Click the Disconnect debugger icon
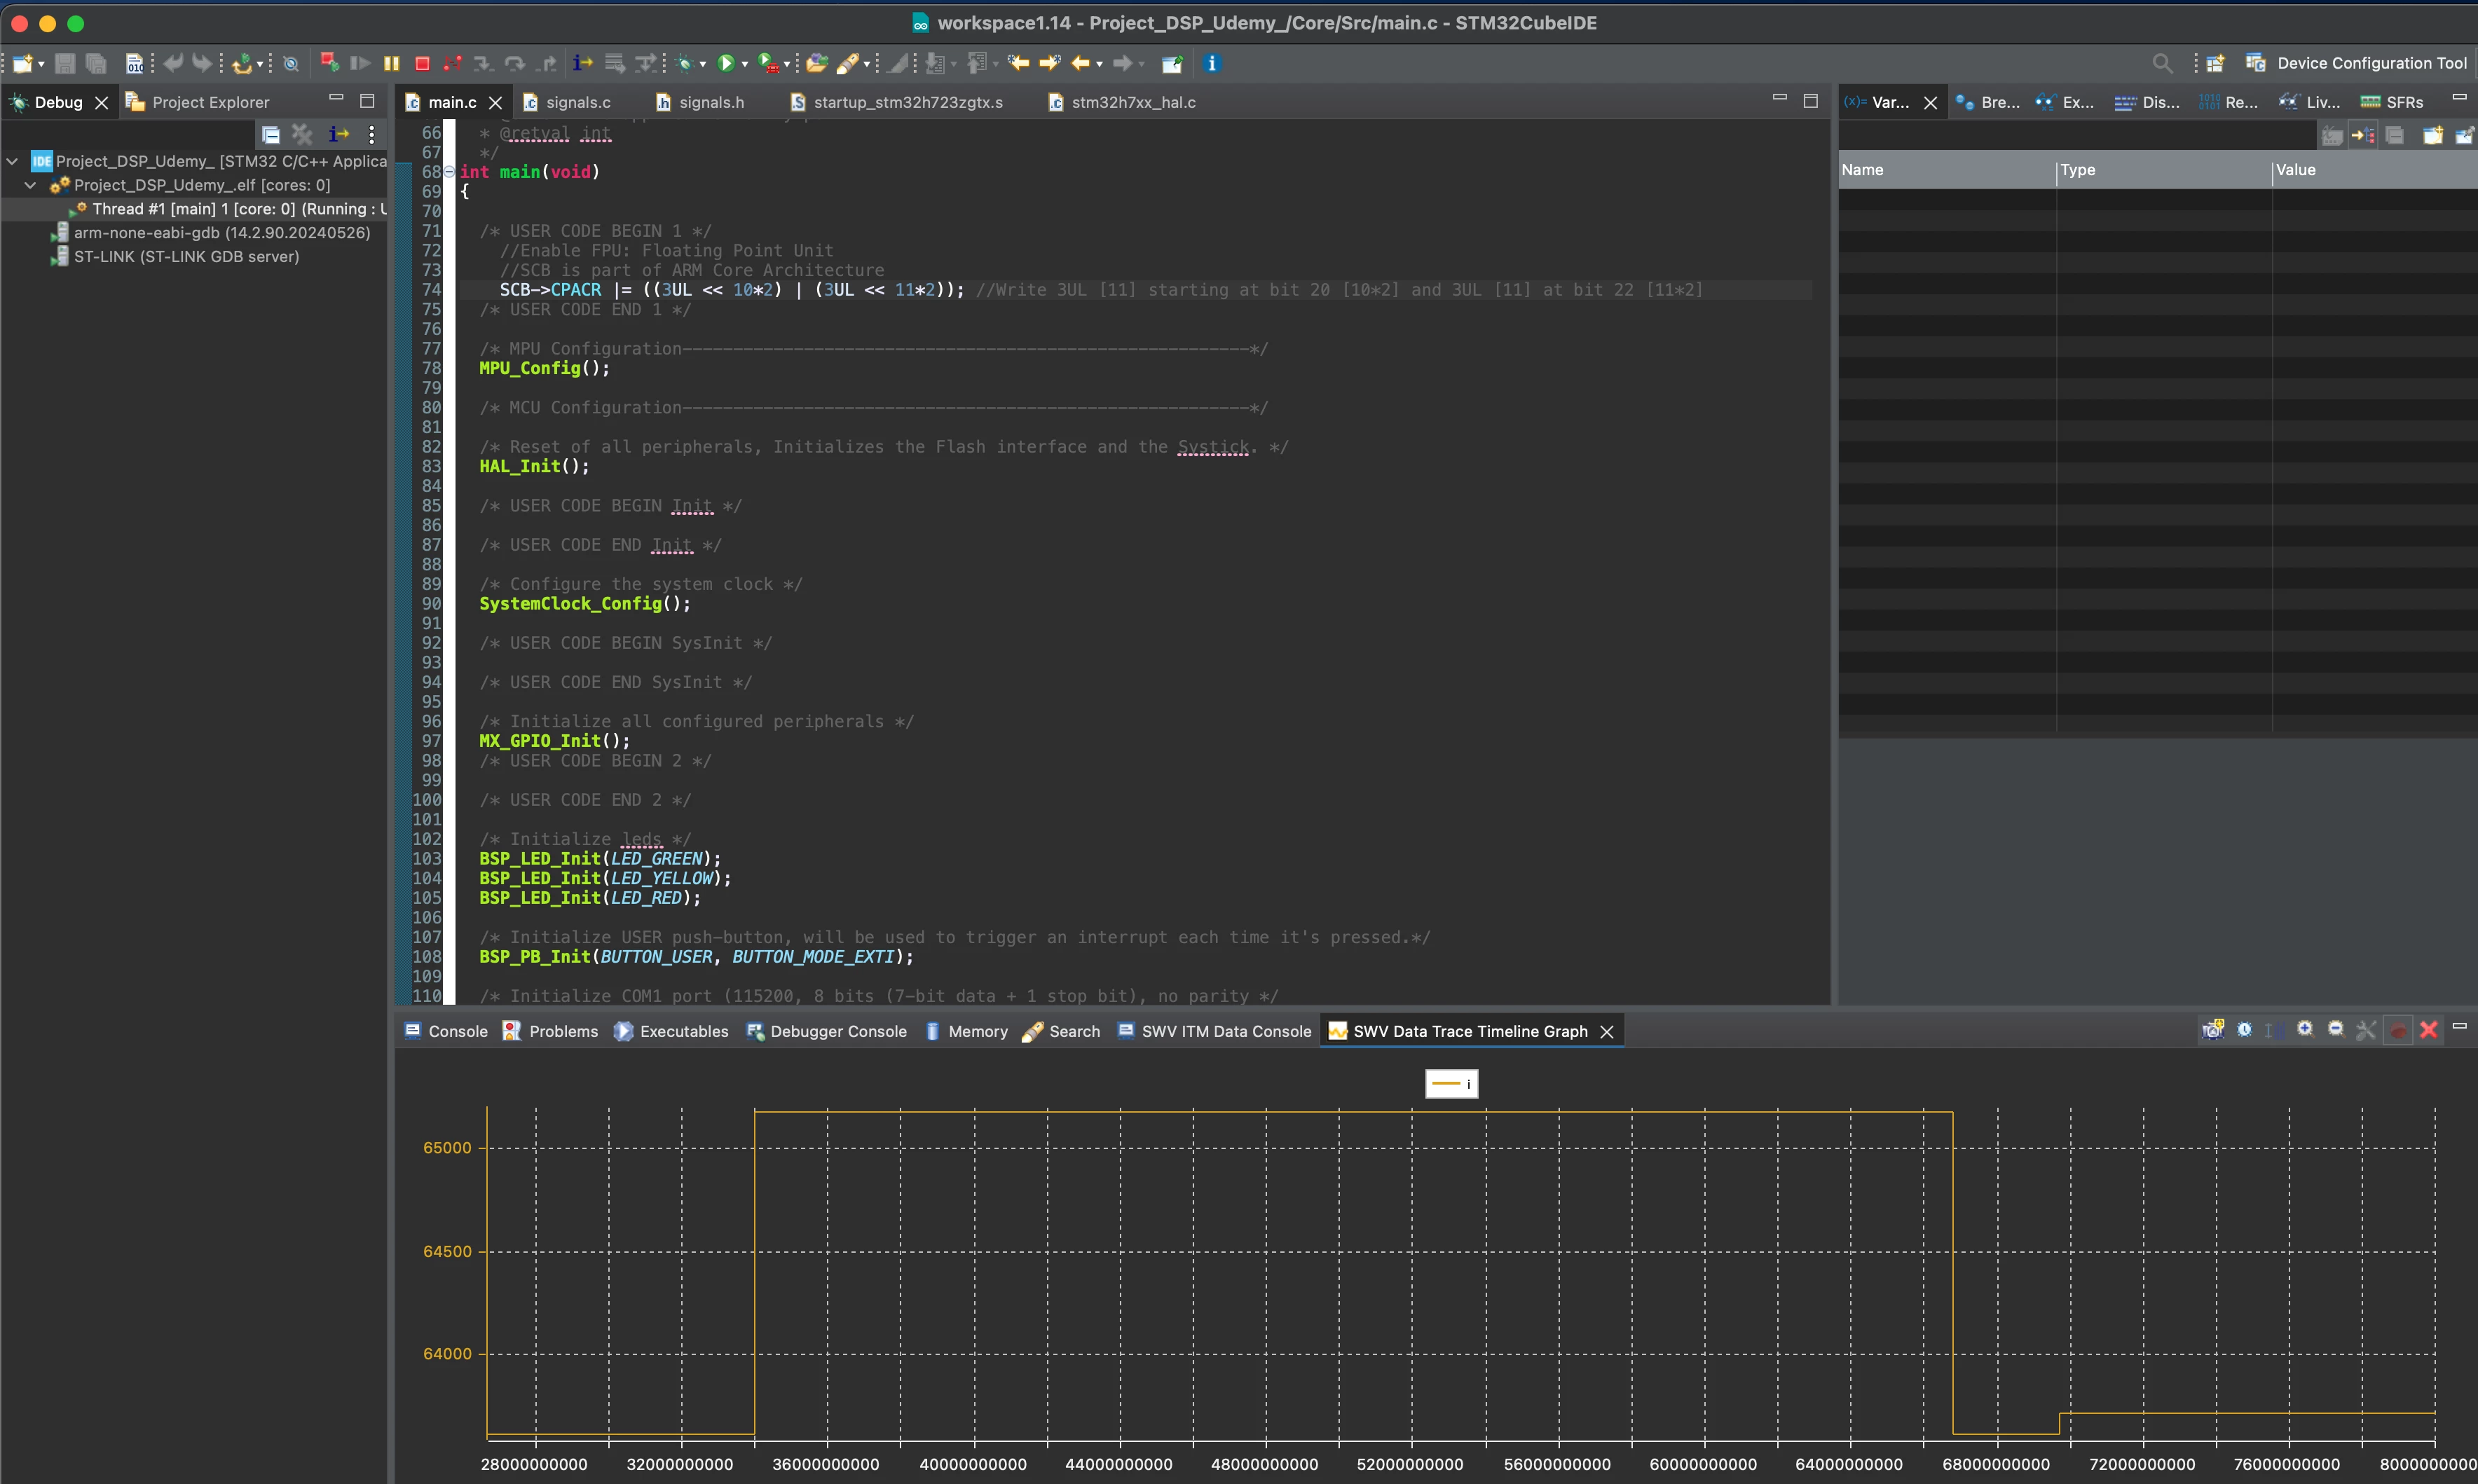The image size is (2478, 1484). (x=452, y=63)
